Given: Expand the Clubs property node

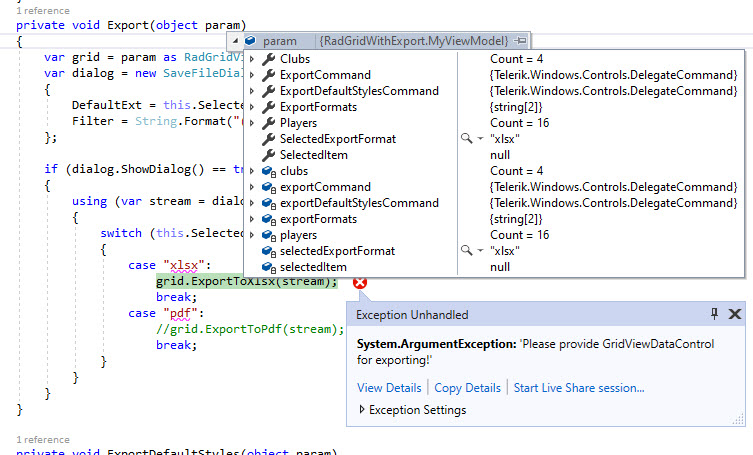Looking at the screenshot, I should click(x=252, y=59).
